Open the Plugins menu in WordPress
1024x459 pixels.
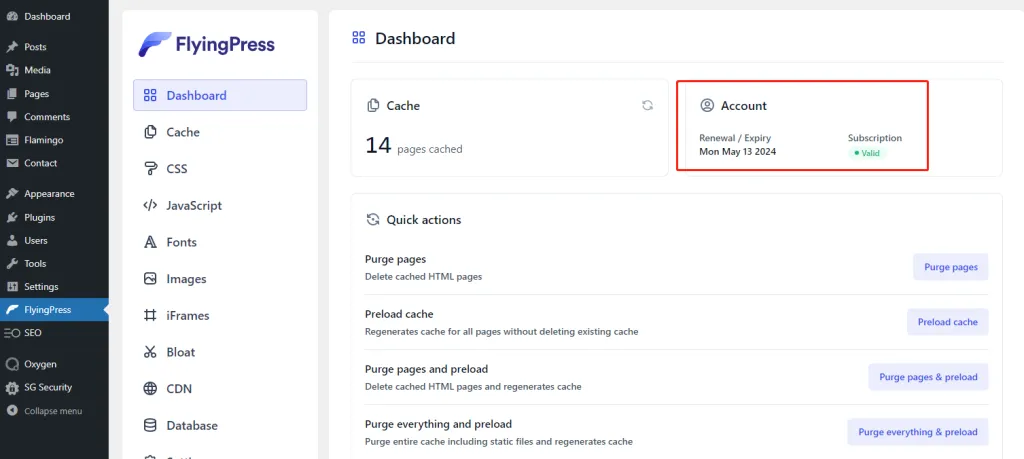click(39, 217)
